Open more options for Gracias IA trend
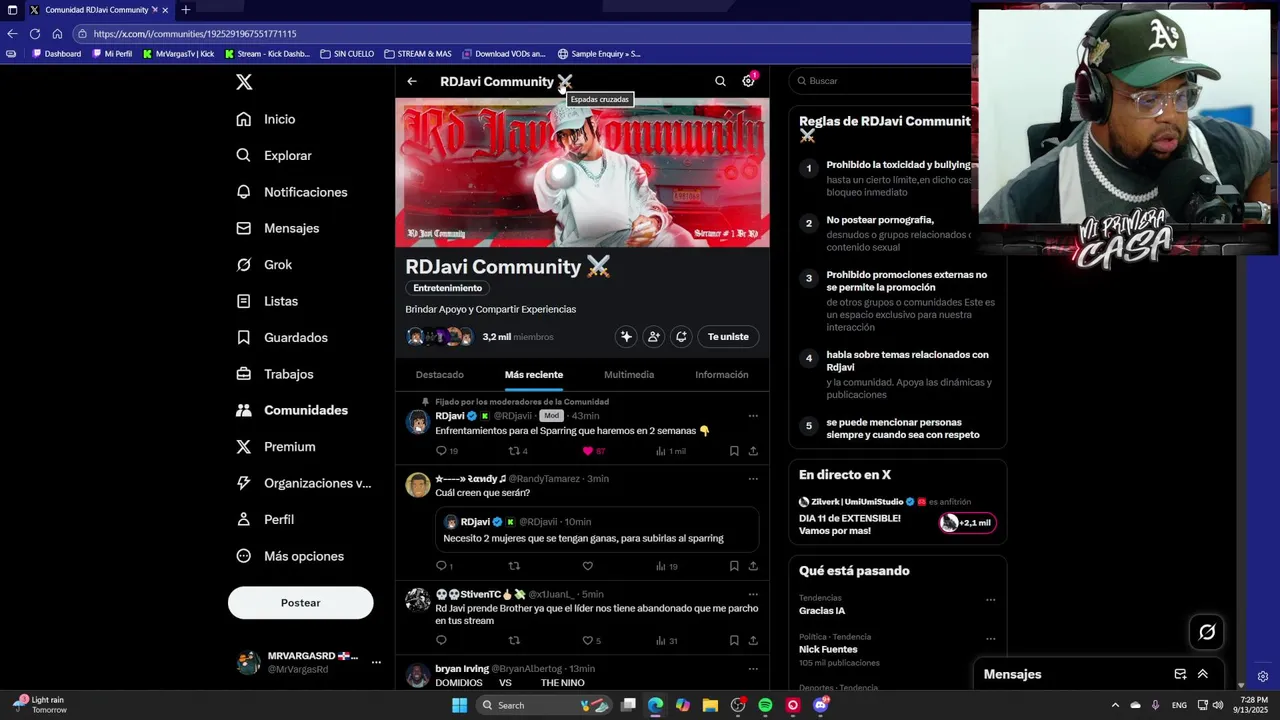 991,600
